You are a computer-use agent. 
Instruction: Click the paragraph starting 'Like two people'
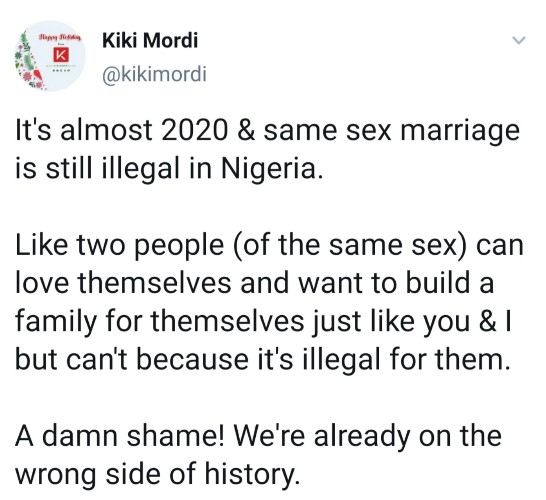pos(270,302)
